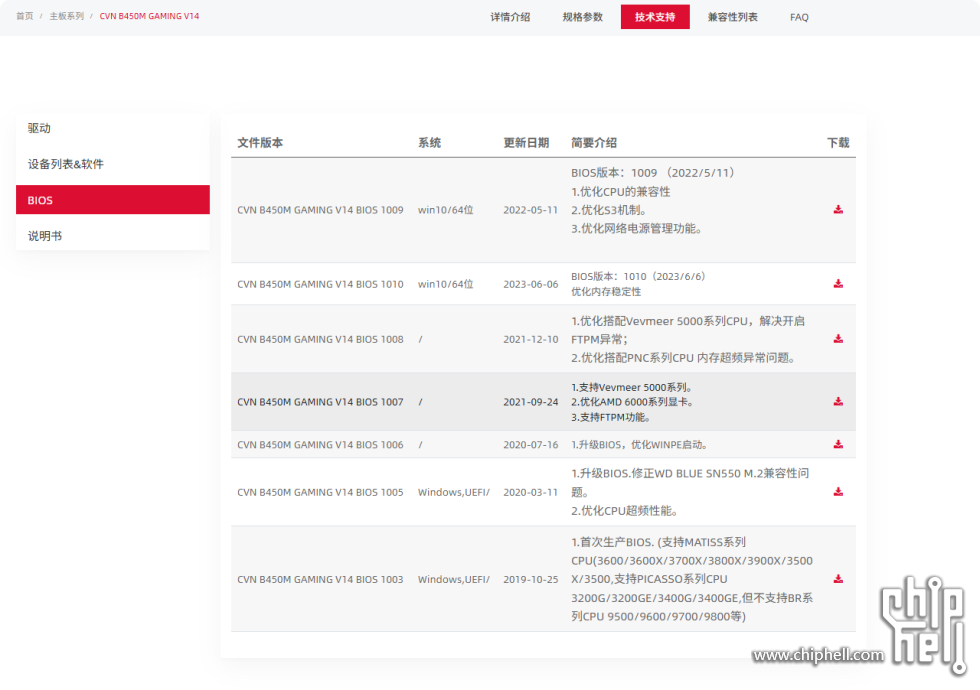The image size is (980, 690).
Task: Select 说明书 in the sidebar
Action: (x=112, y=236)
